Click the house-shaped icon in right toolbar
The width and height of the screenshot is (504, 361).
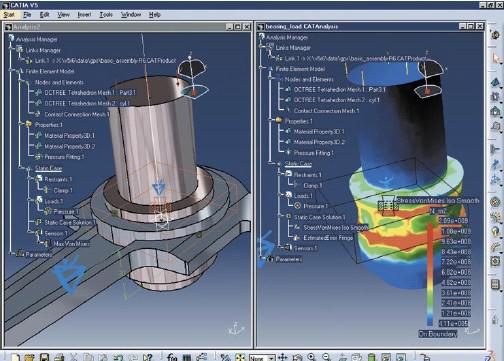coord(496,111)
